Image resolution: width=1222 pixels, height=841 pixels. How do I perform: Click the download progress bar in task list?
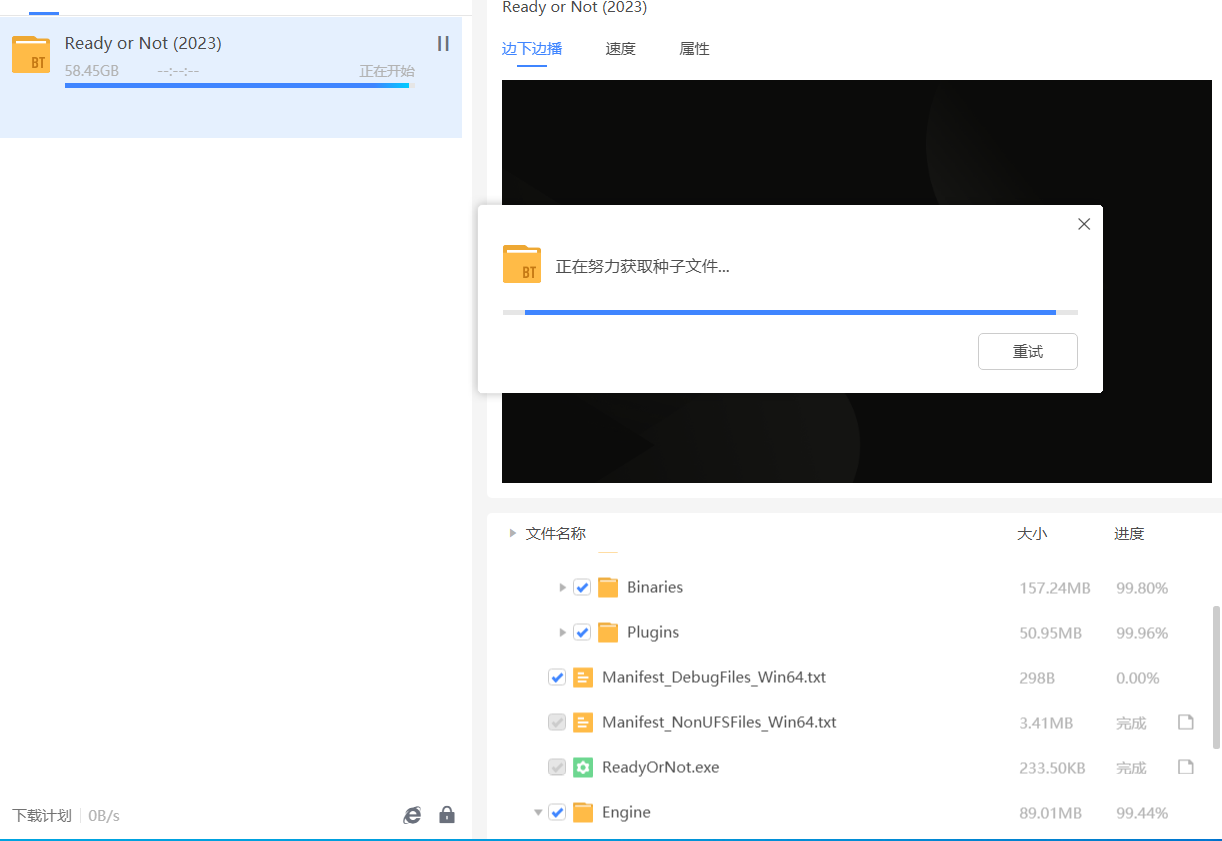pyautogui.click(x=237, y=86)
